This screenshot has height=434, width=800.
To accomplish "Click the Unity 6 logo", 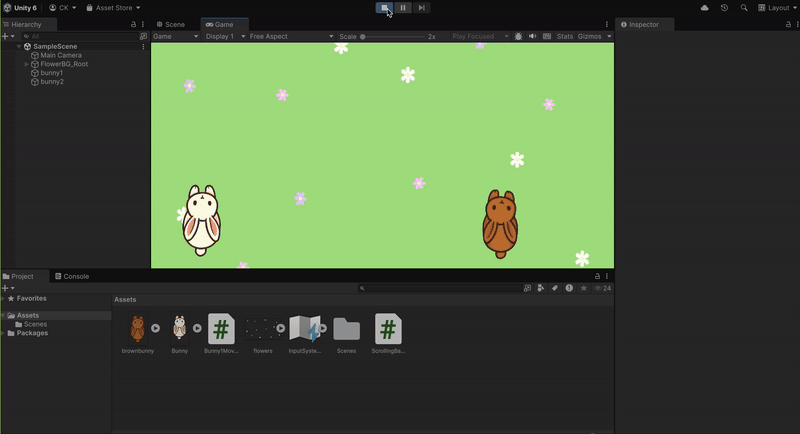I will pos(20,8).
